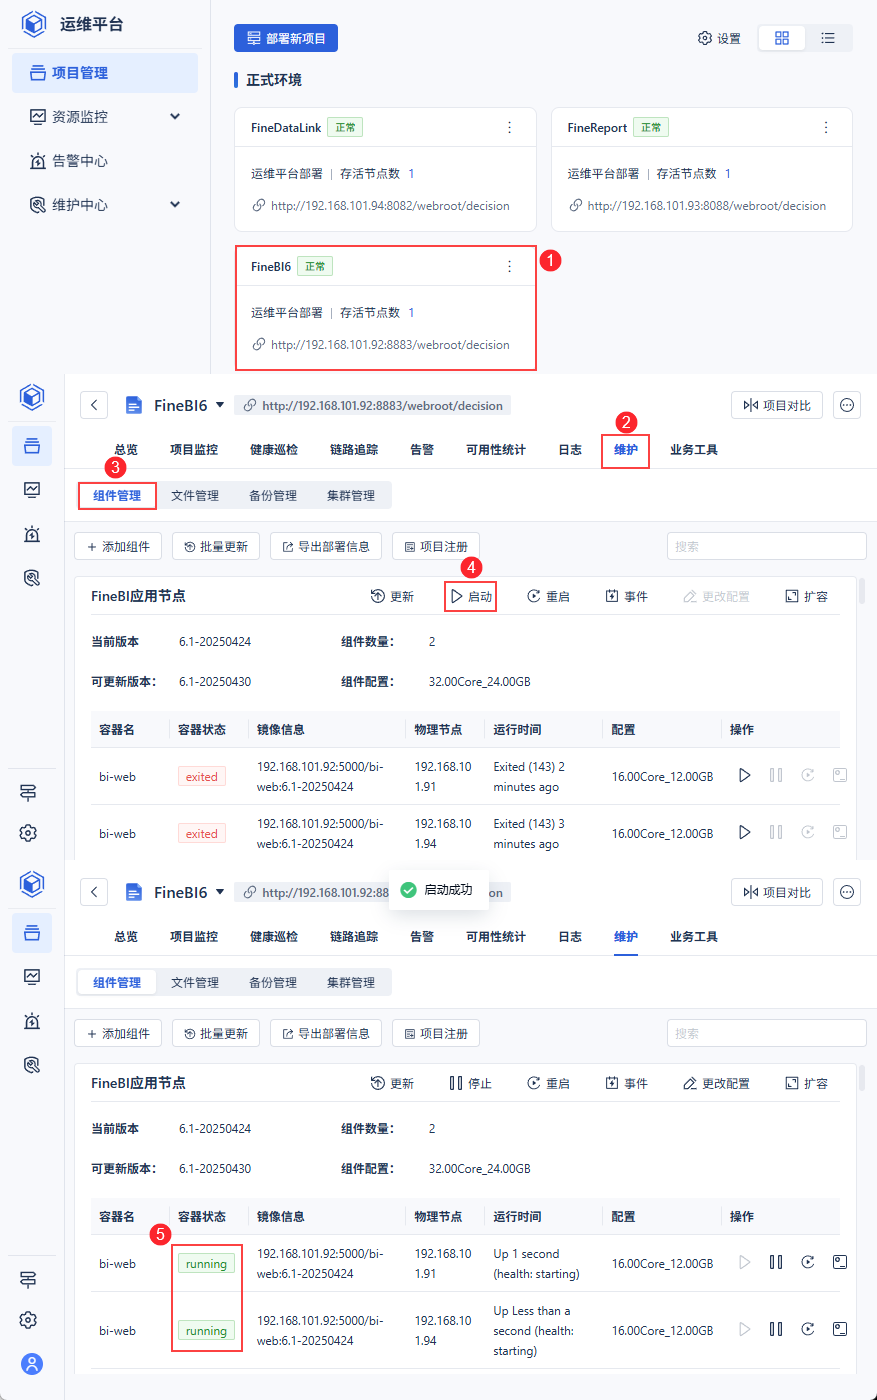Screen dimensions: 877x1400
Task: Start the container exited 2 minutes ago
Action: [744, 776]
